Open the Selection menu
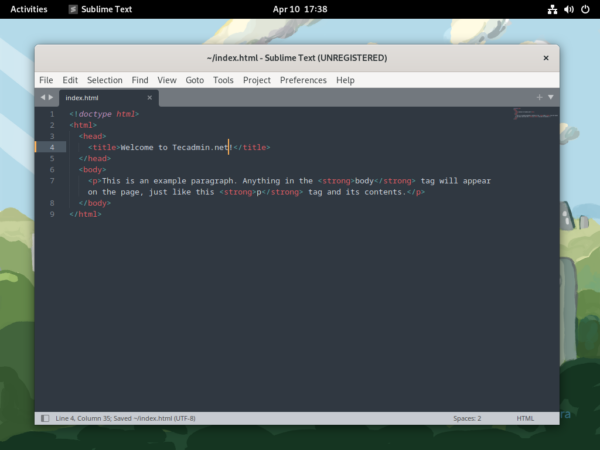The image size is (600, 450). click(x=104, y=80)
